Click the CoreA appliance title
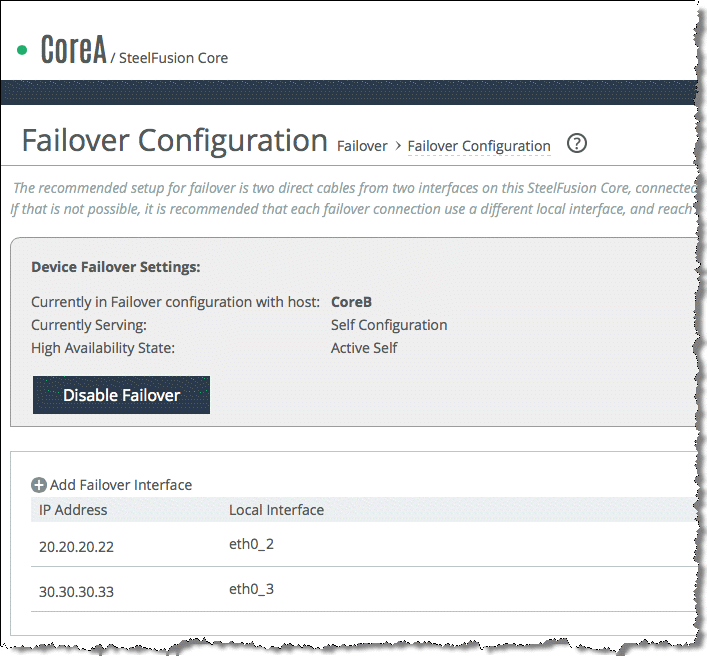Screen dimensions: 707x656 [x=73, y=49]
